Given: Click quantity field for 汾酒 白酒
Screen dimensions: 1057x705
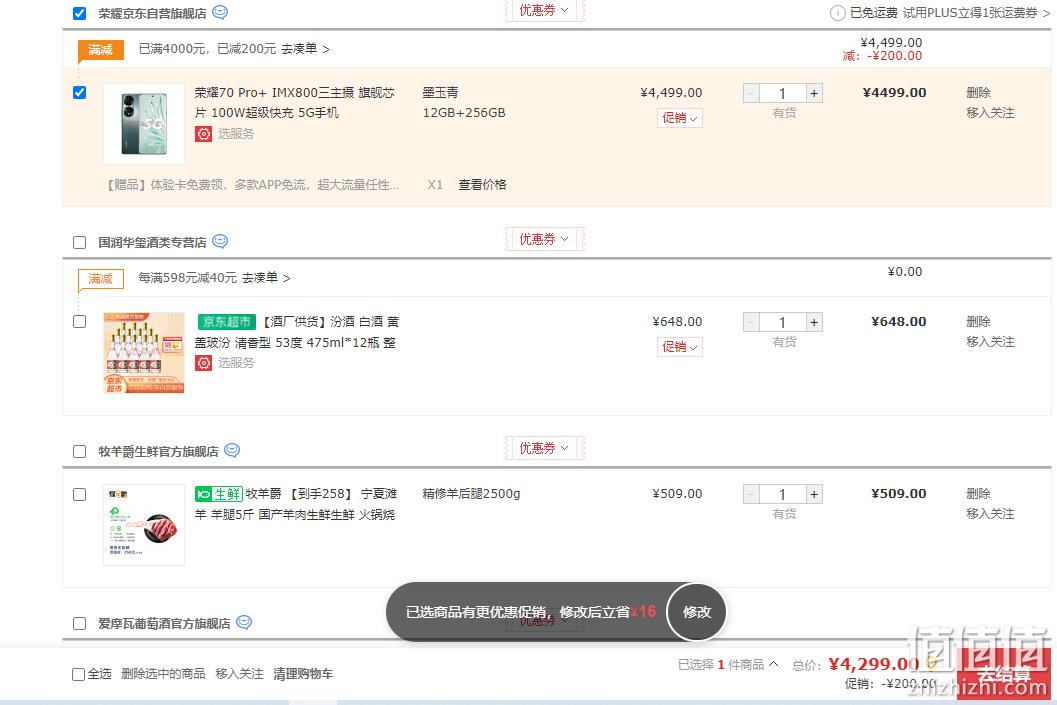Looking at the screenshot, I should [x=783, y=322].
